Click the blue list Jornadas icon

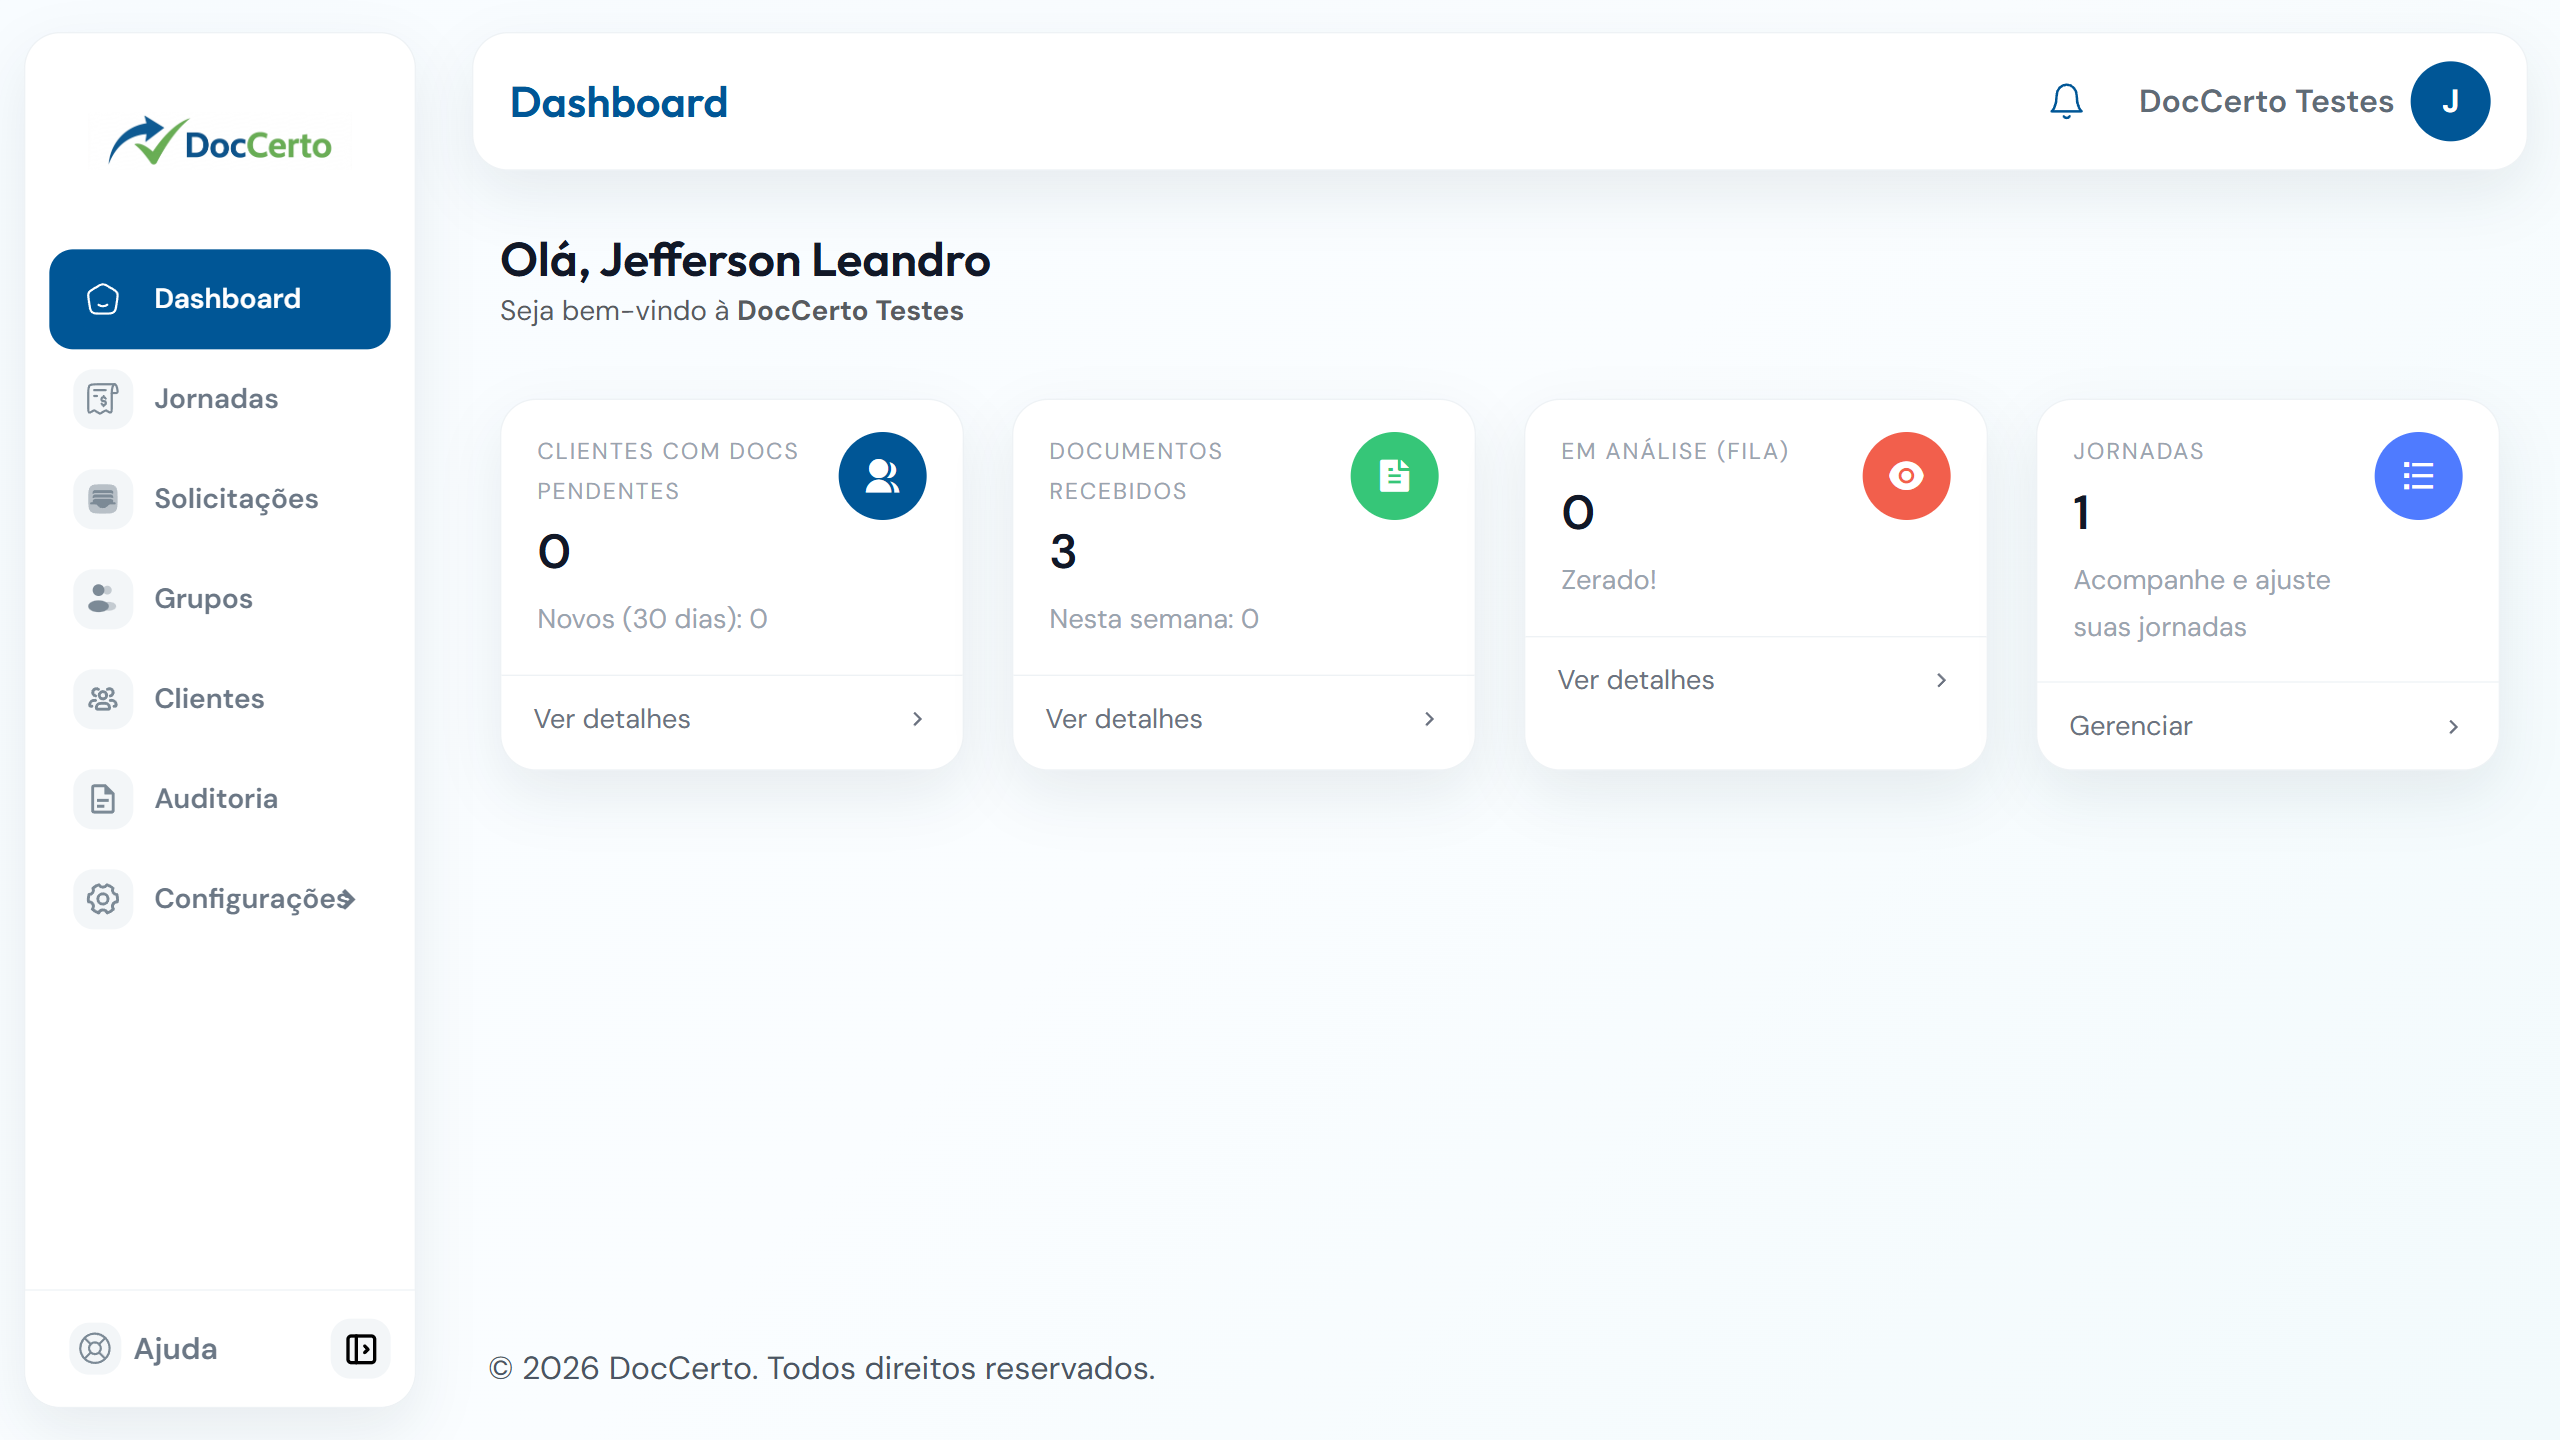pyautogui.click(x=2418, y=476)
